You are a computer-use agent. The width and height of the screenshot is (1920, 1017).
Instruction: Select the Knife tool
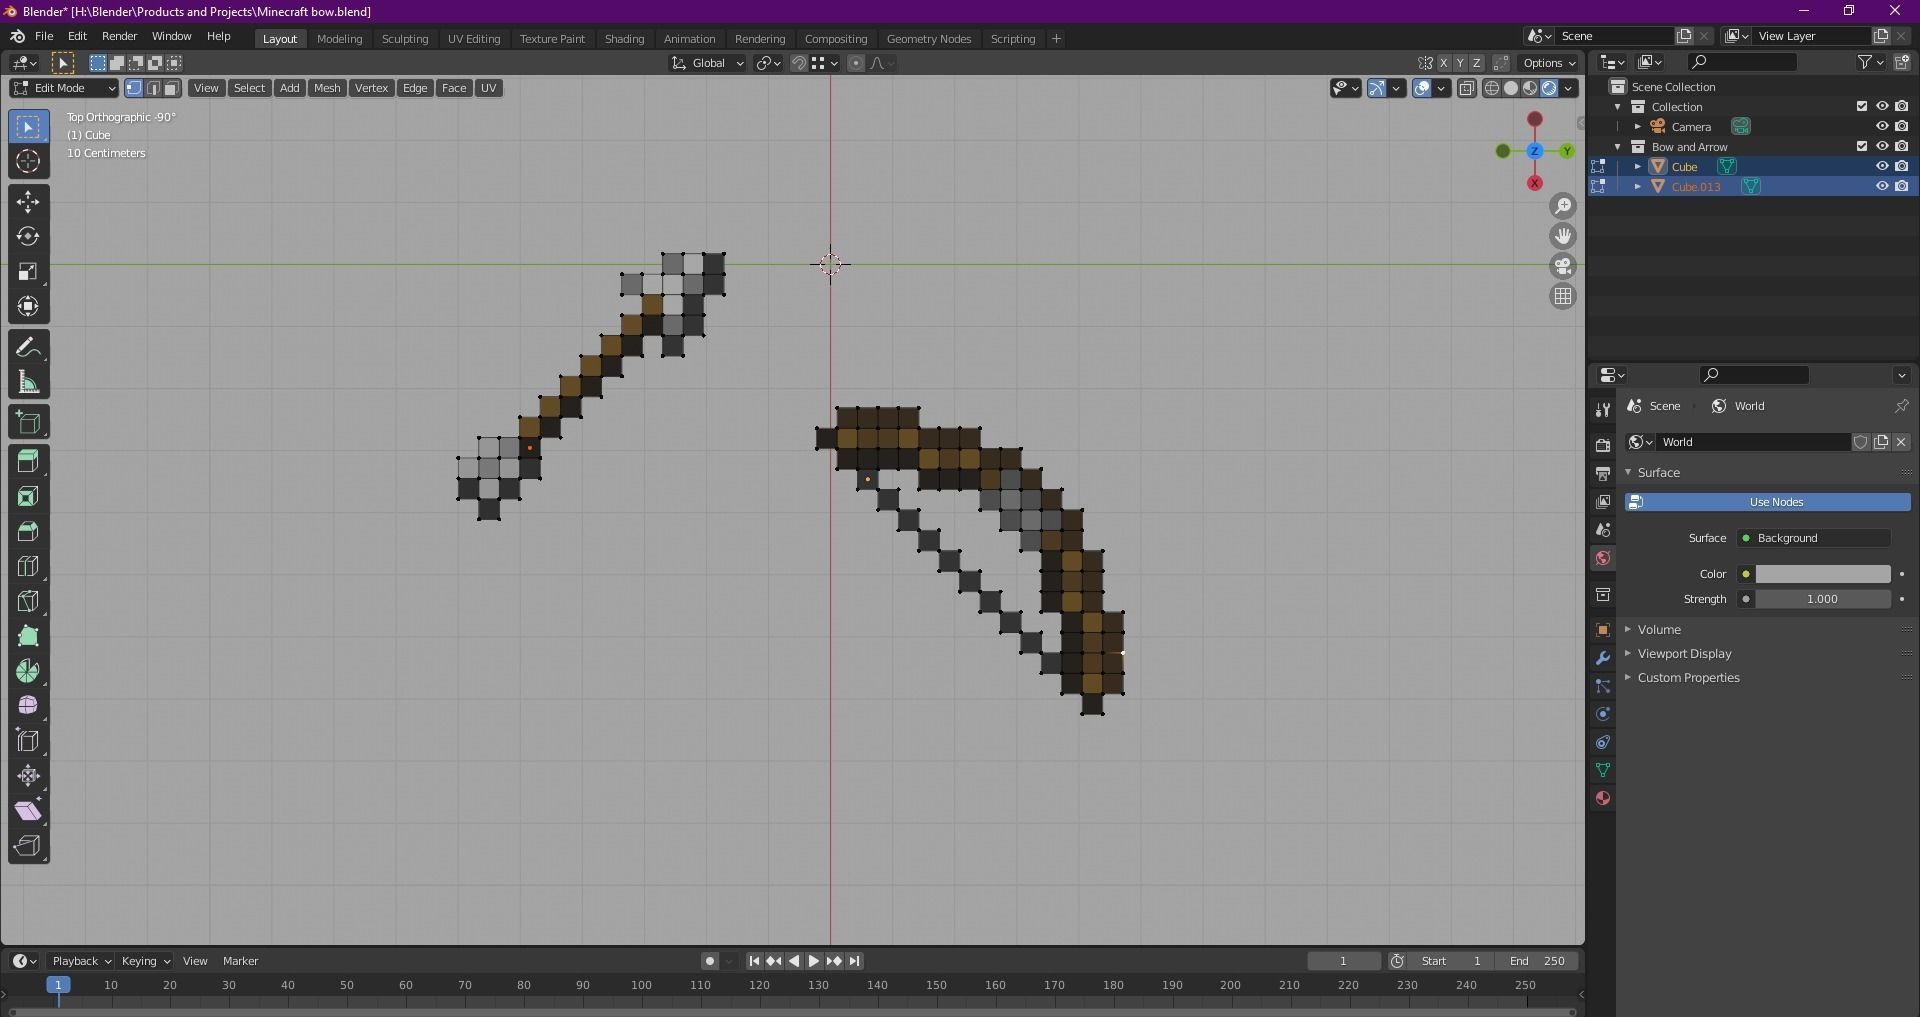point(28,602)
